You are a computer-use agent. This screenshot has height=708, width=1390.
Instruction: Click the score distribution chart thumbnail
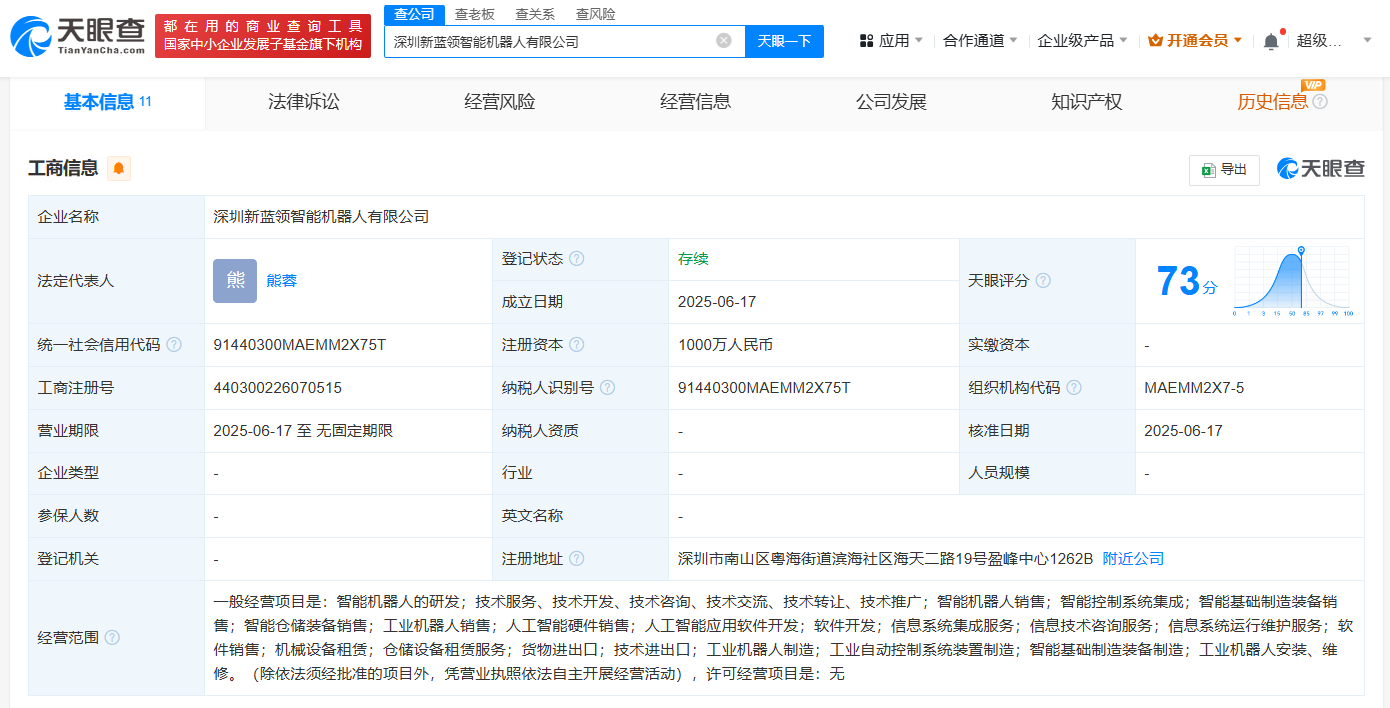pyautogui.click(x=1291, y=281)
